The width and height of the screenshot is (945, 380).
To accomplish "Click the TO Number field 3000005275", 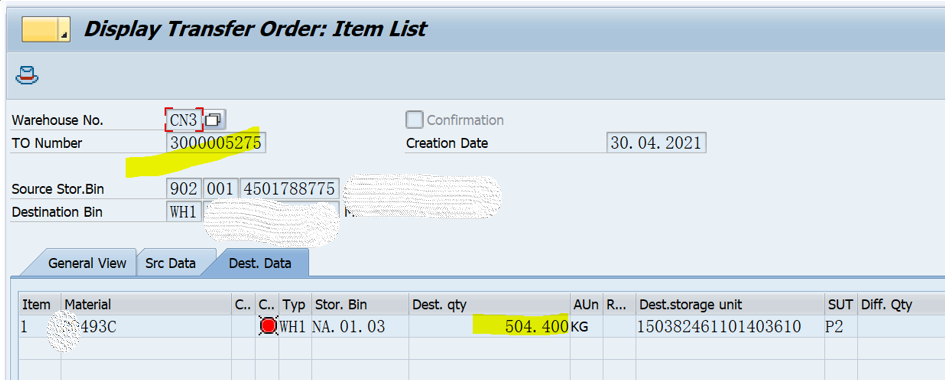I will pos(216,143).
